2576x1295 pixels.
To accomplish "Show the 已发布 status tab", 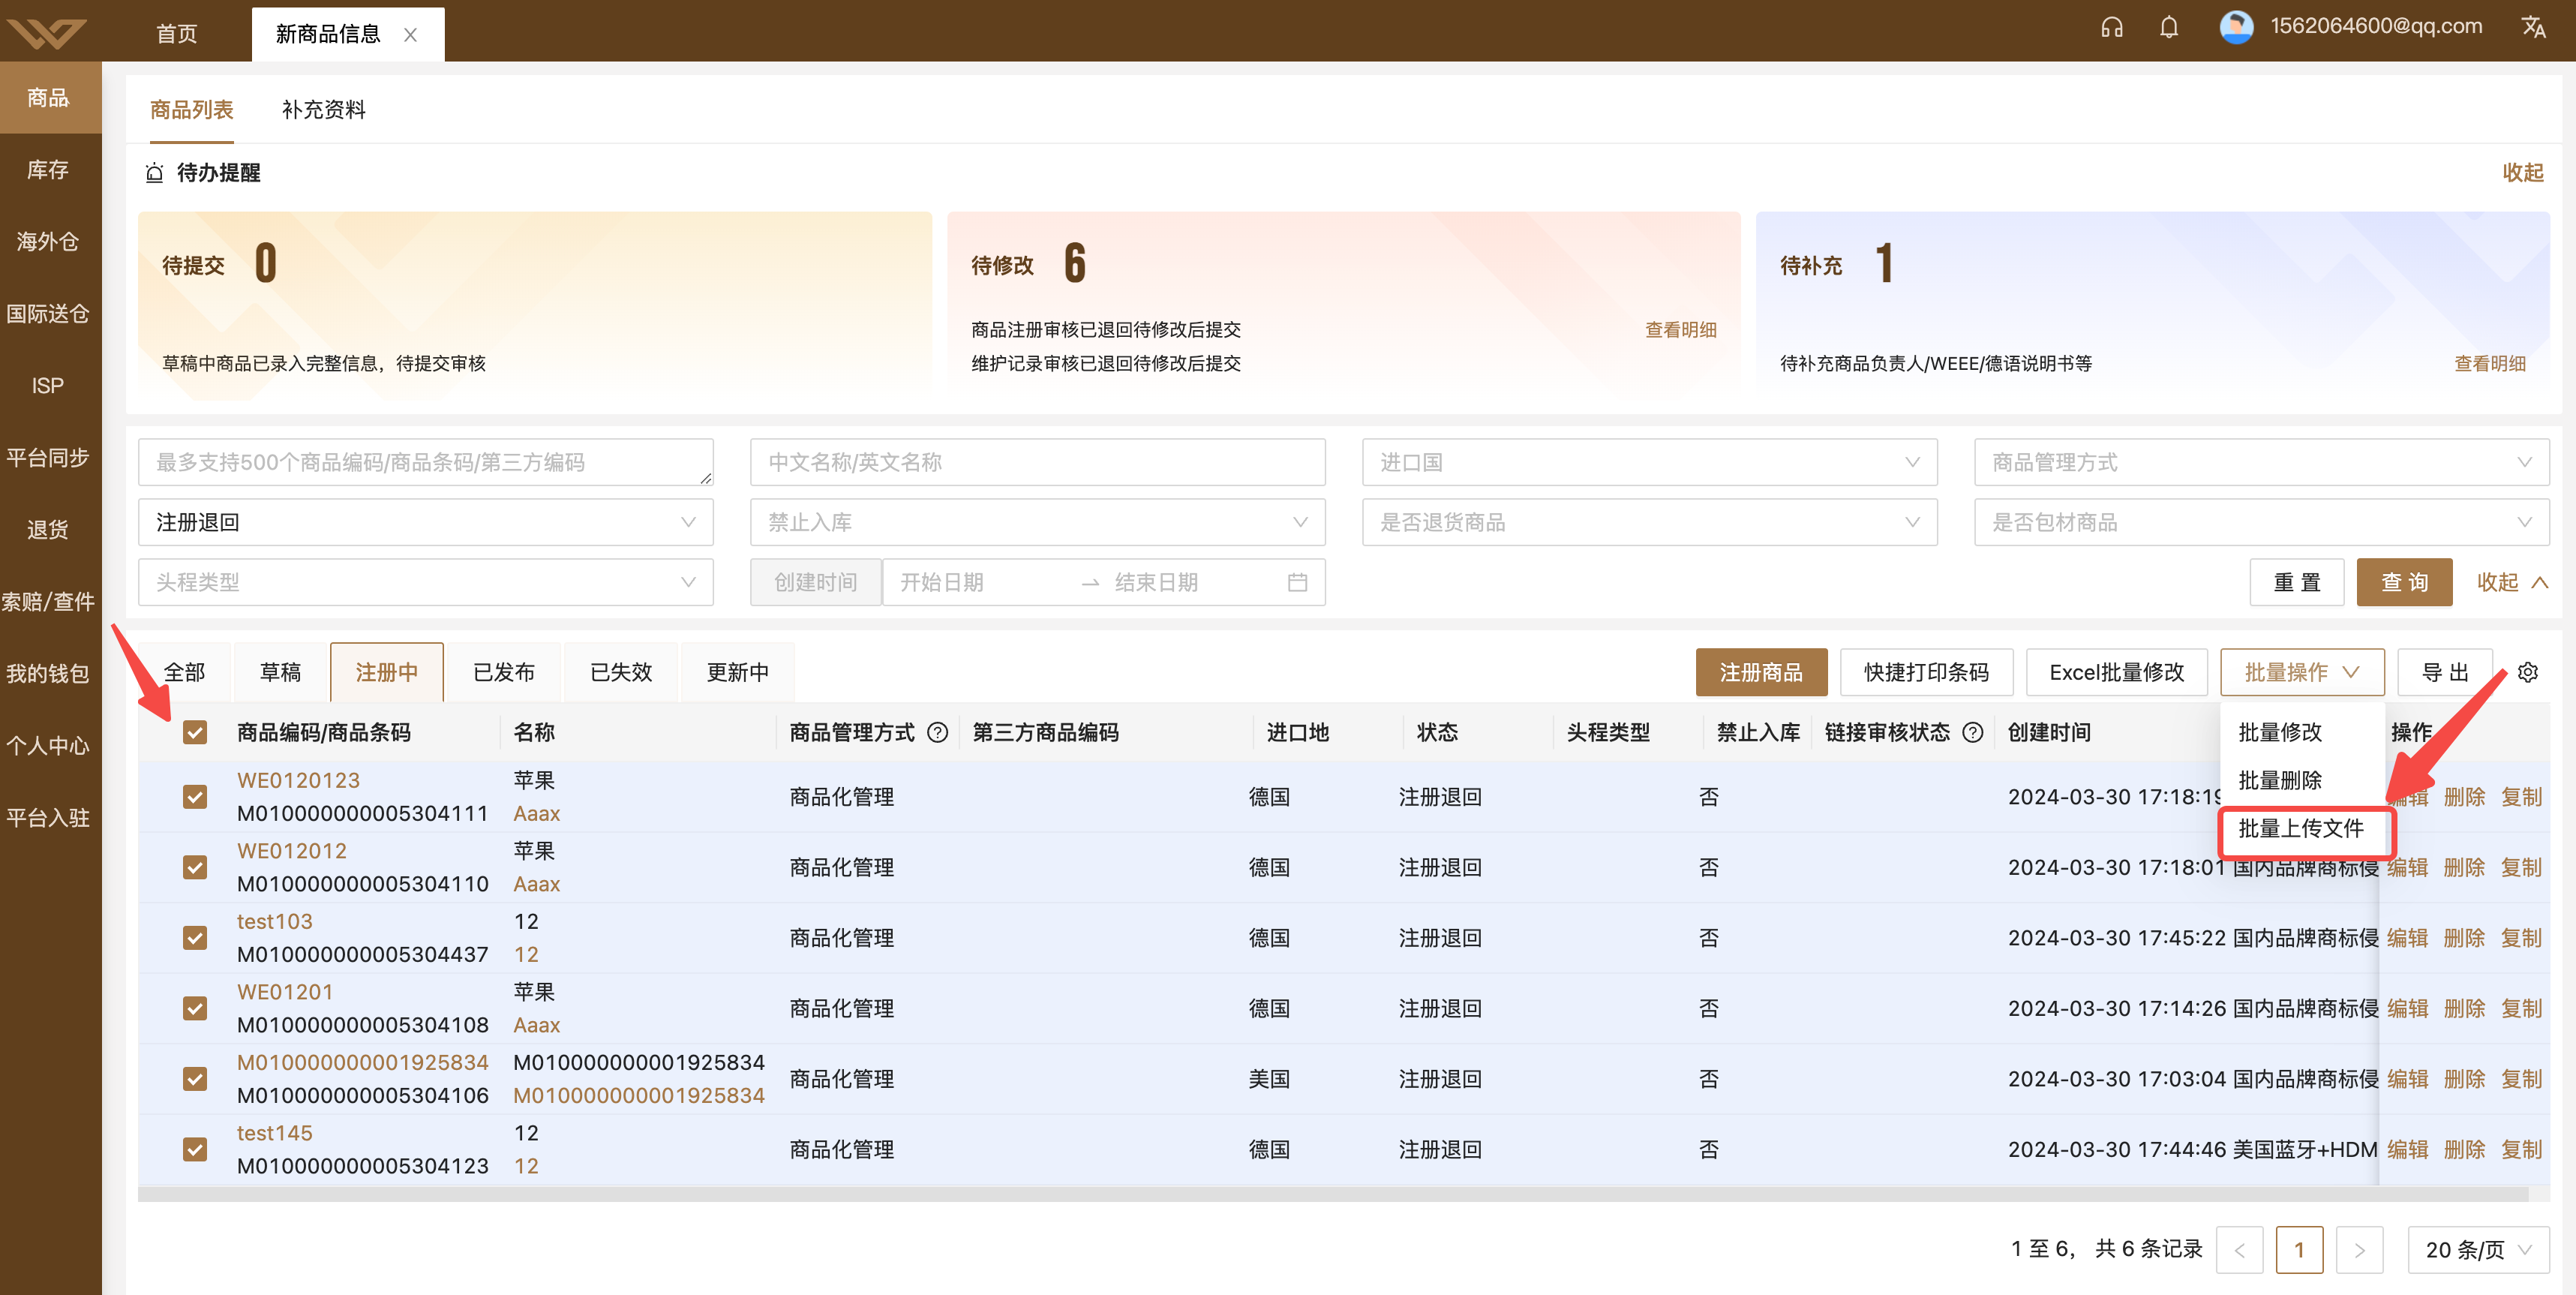I will 504,672.
